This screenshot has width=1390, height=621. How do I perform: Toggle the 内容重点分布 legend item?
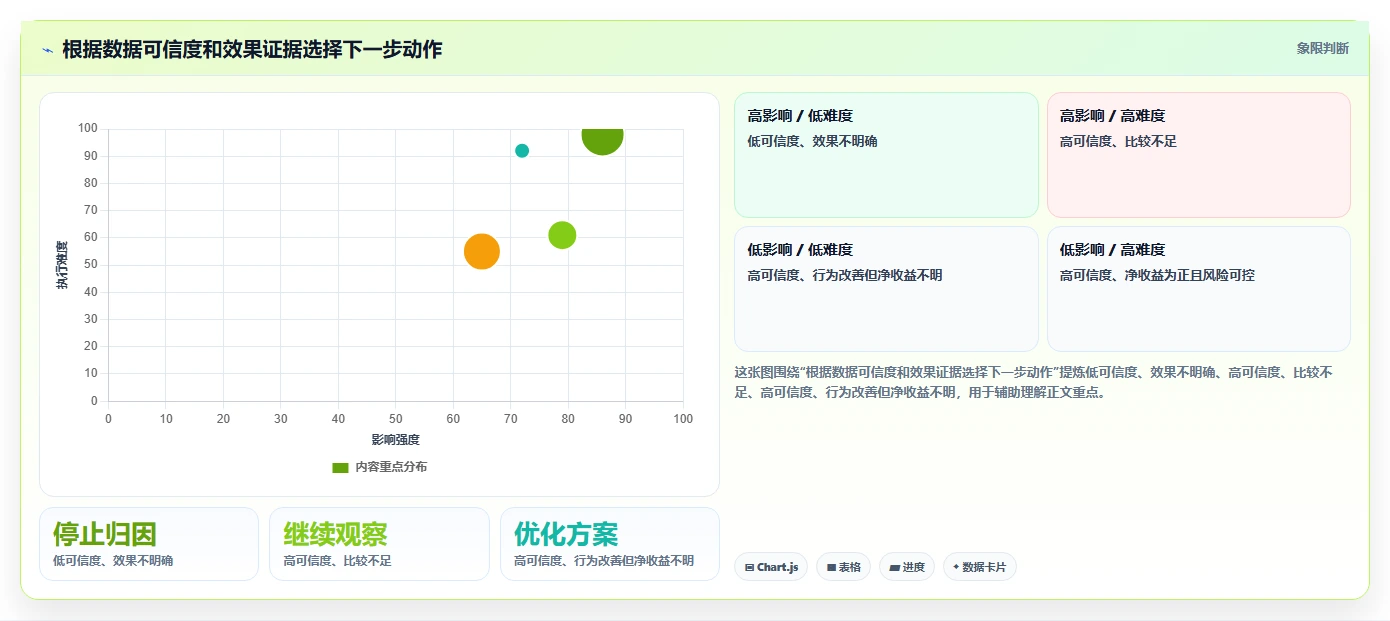coord(380,467)
